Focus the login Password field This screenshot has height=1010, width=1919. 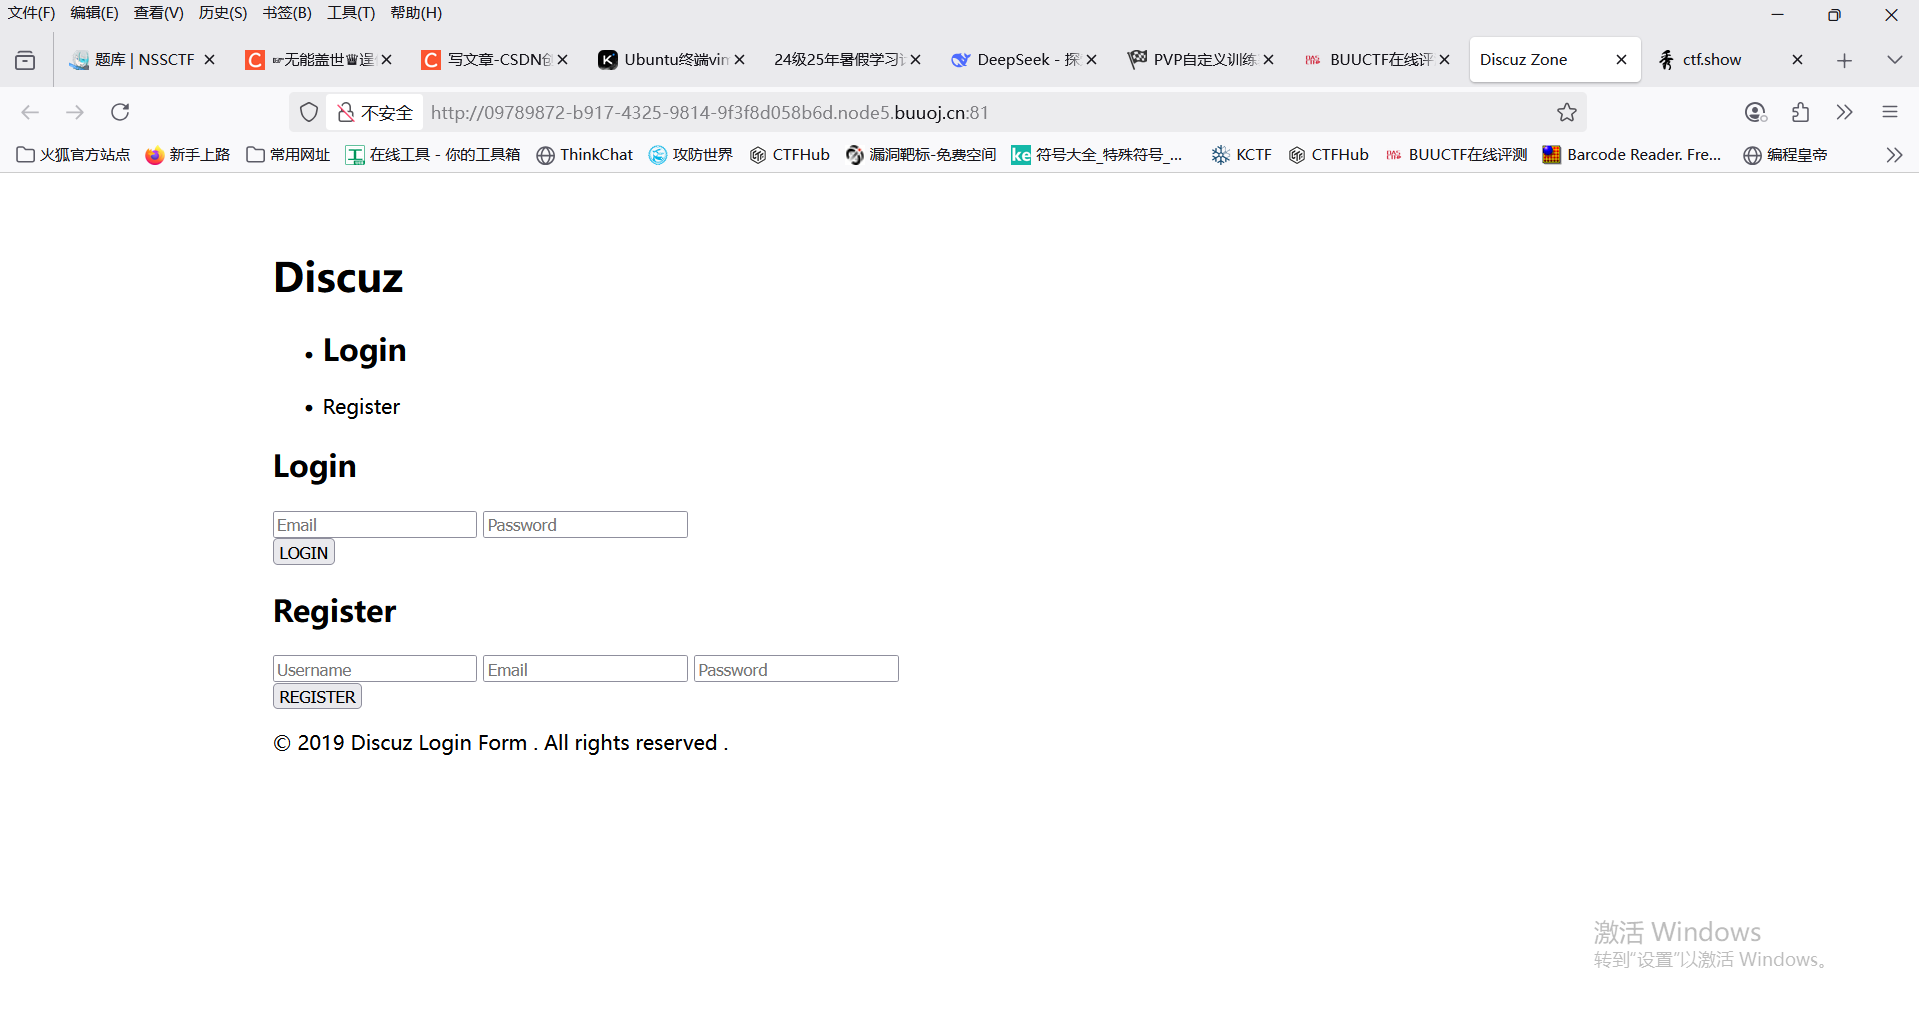(585, 525)
